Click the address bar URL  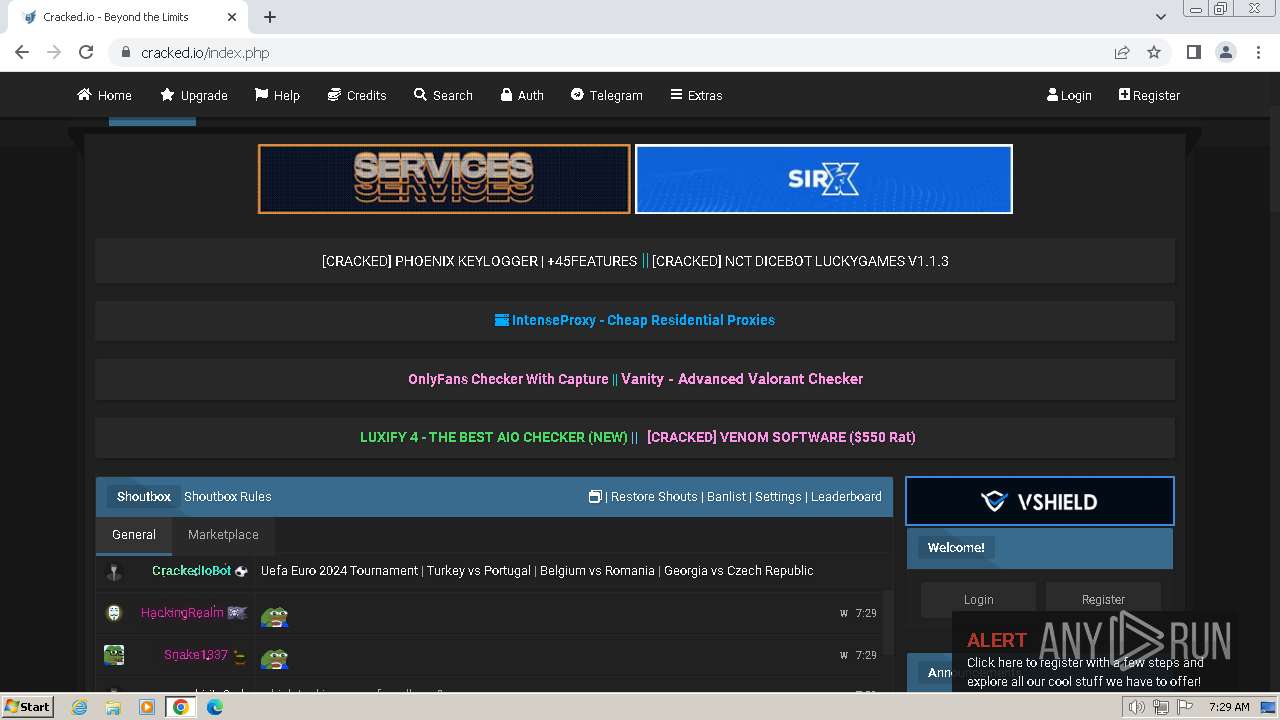[205, 53]
